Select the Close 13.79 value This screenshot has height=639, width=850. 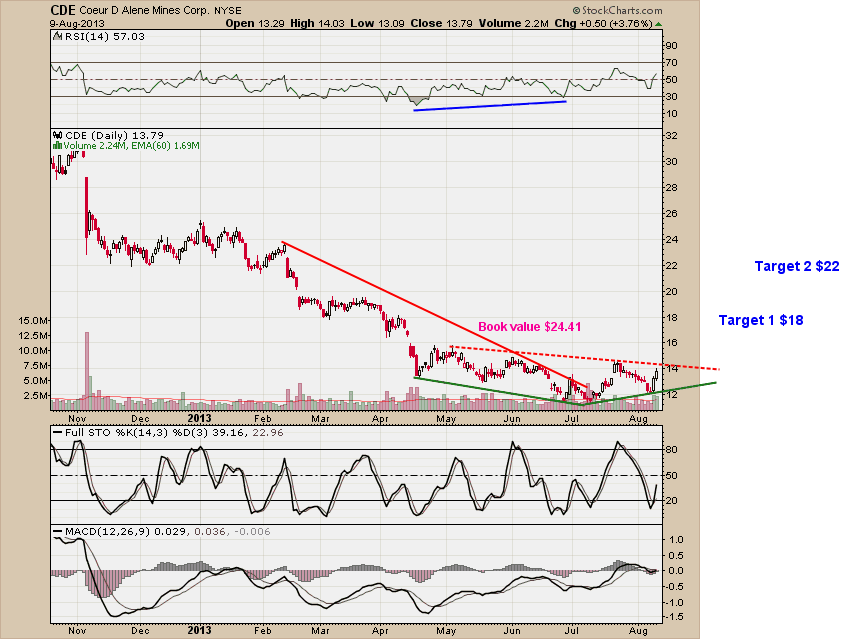click(441, 24)
